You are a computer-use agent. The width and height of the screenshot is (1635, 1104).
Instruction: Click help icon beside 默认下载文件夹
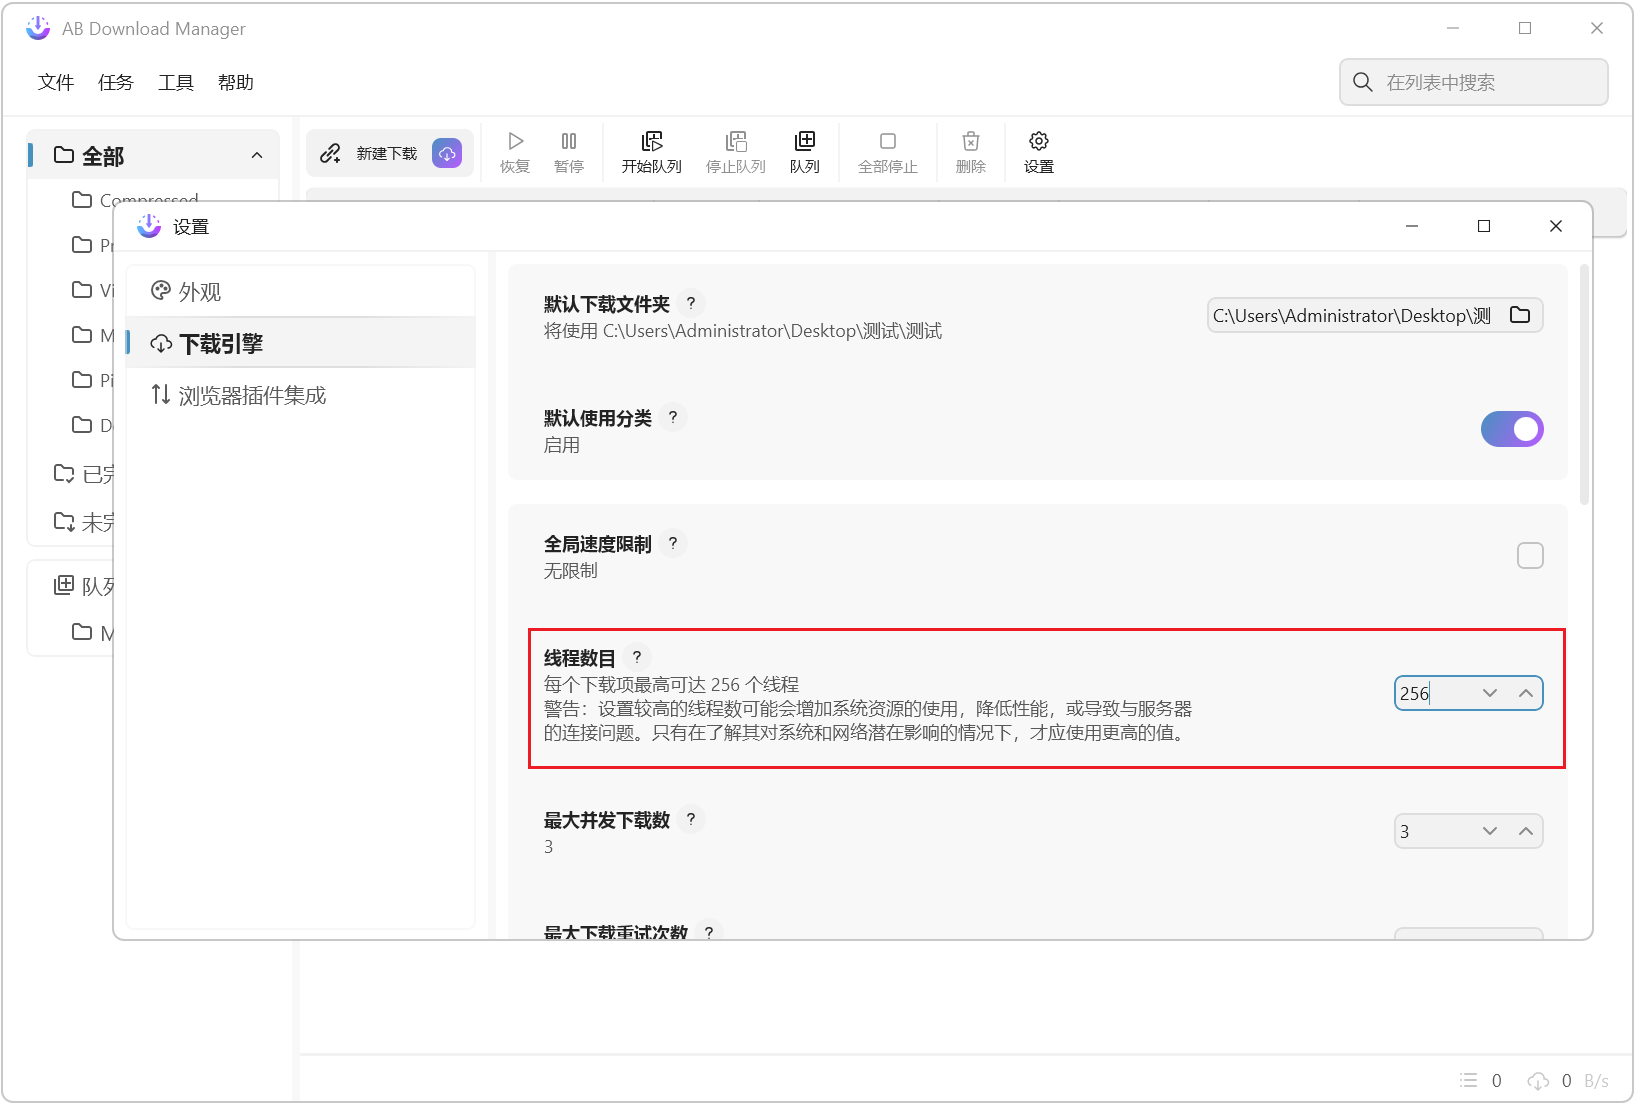[691, 303]
